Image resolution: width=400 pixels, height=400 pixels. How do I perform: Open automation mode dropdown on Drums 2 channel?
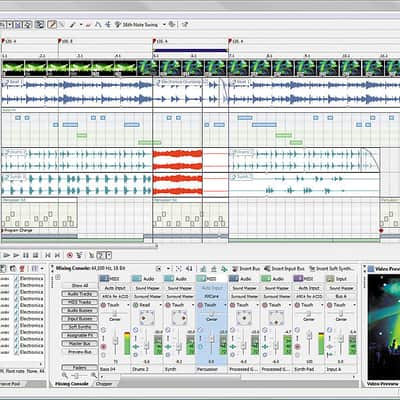coord(160,305)
